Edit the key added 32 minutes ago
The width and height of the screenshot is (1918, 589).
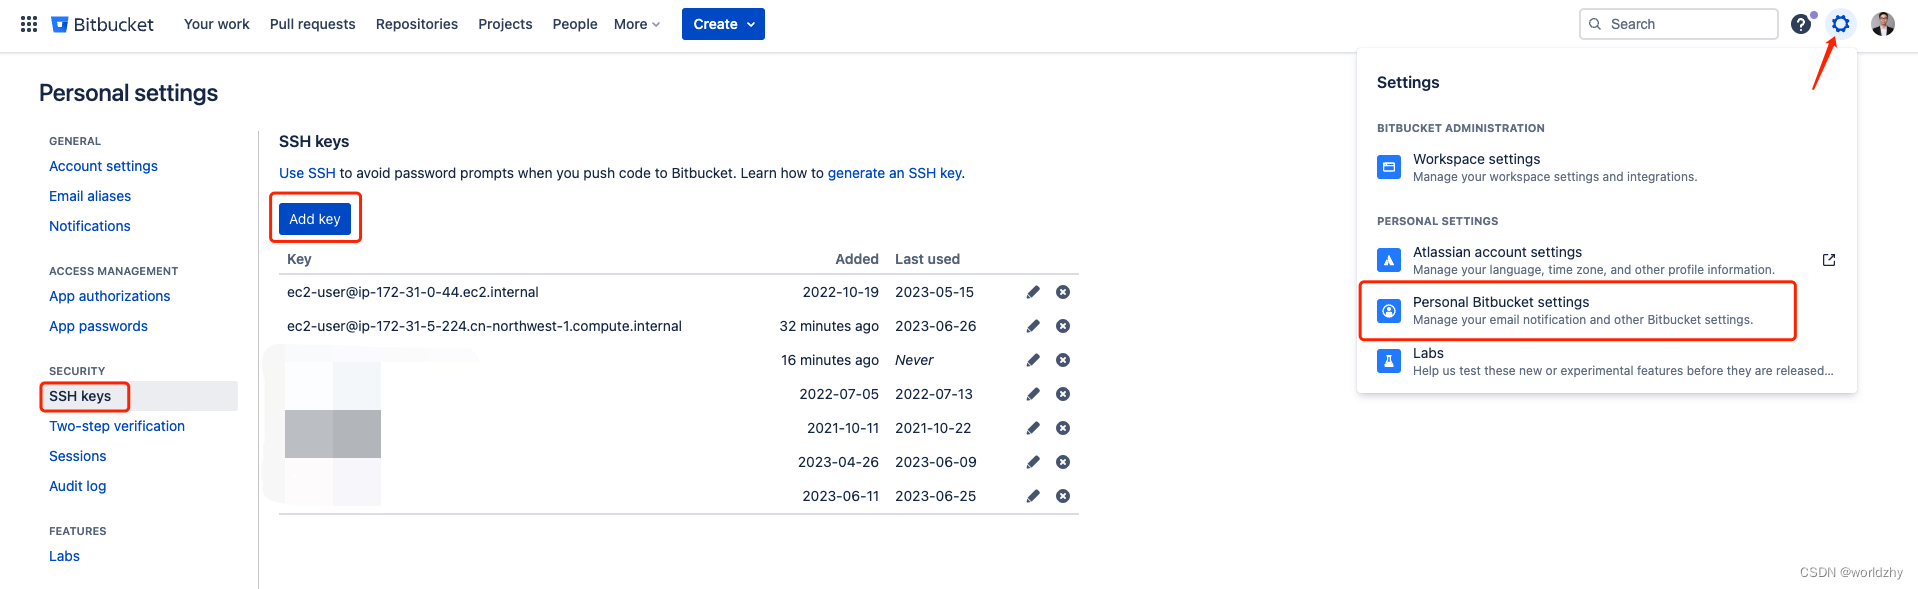[1033, 326]
